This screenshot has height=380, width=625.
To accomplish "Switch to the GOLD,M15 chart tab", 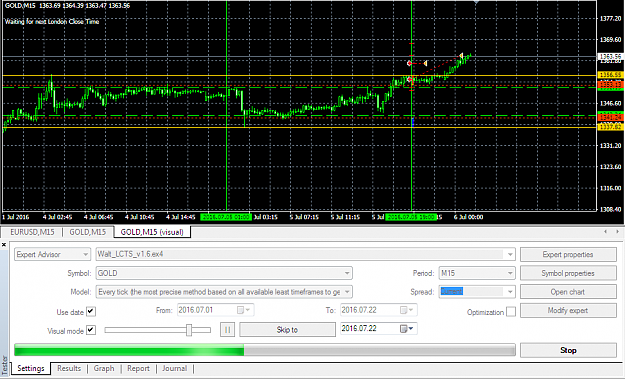I will click(x=88, y=232).
